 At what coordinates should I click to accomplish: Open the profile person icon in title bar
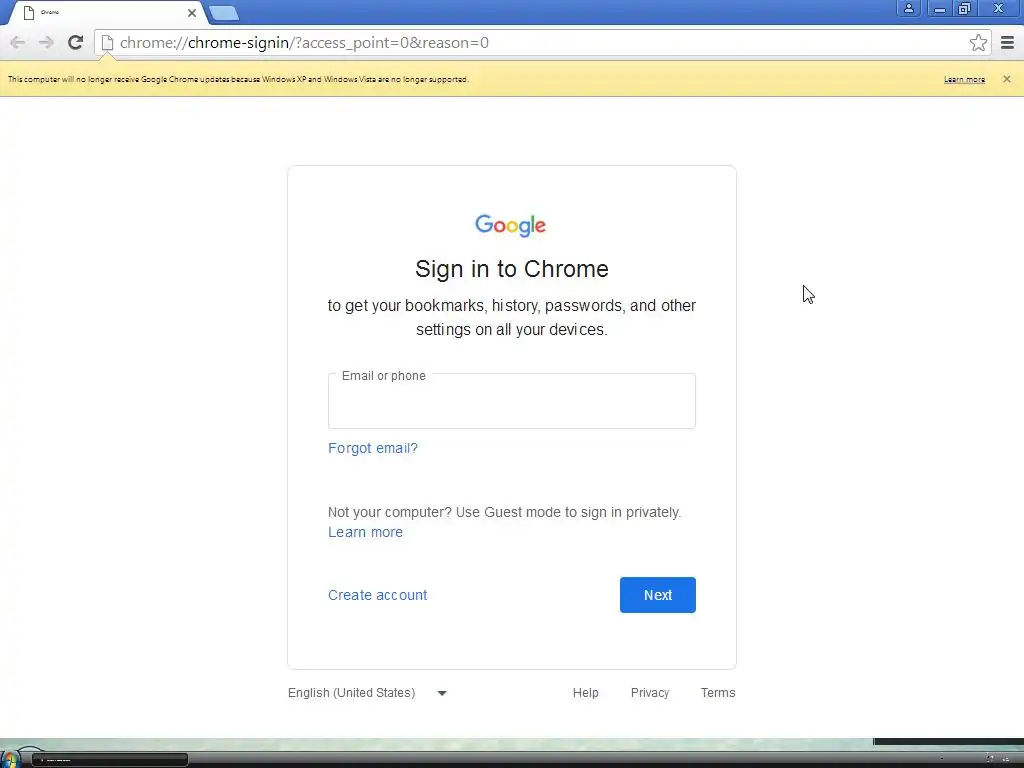[x=908, y=8]
